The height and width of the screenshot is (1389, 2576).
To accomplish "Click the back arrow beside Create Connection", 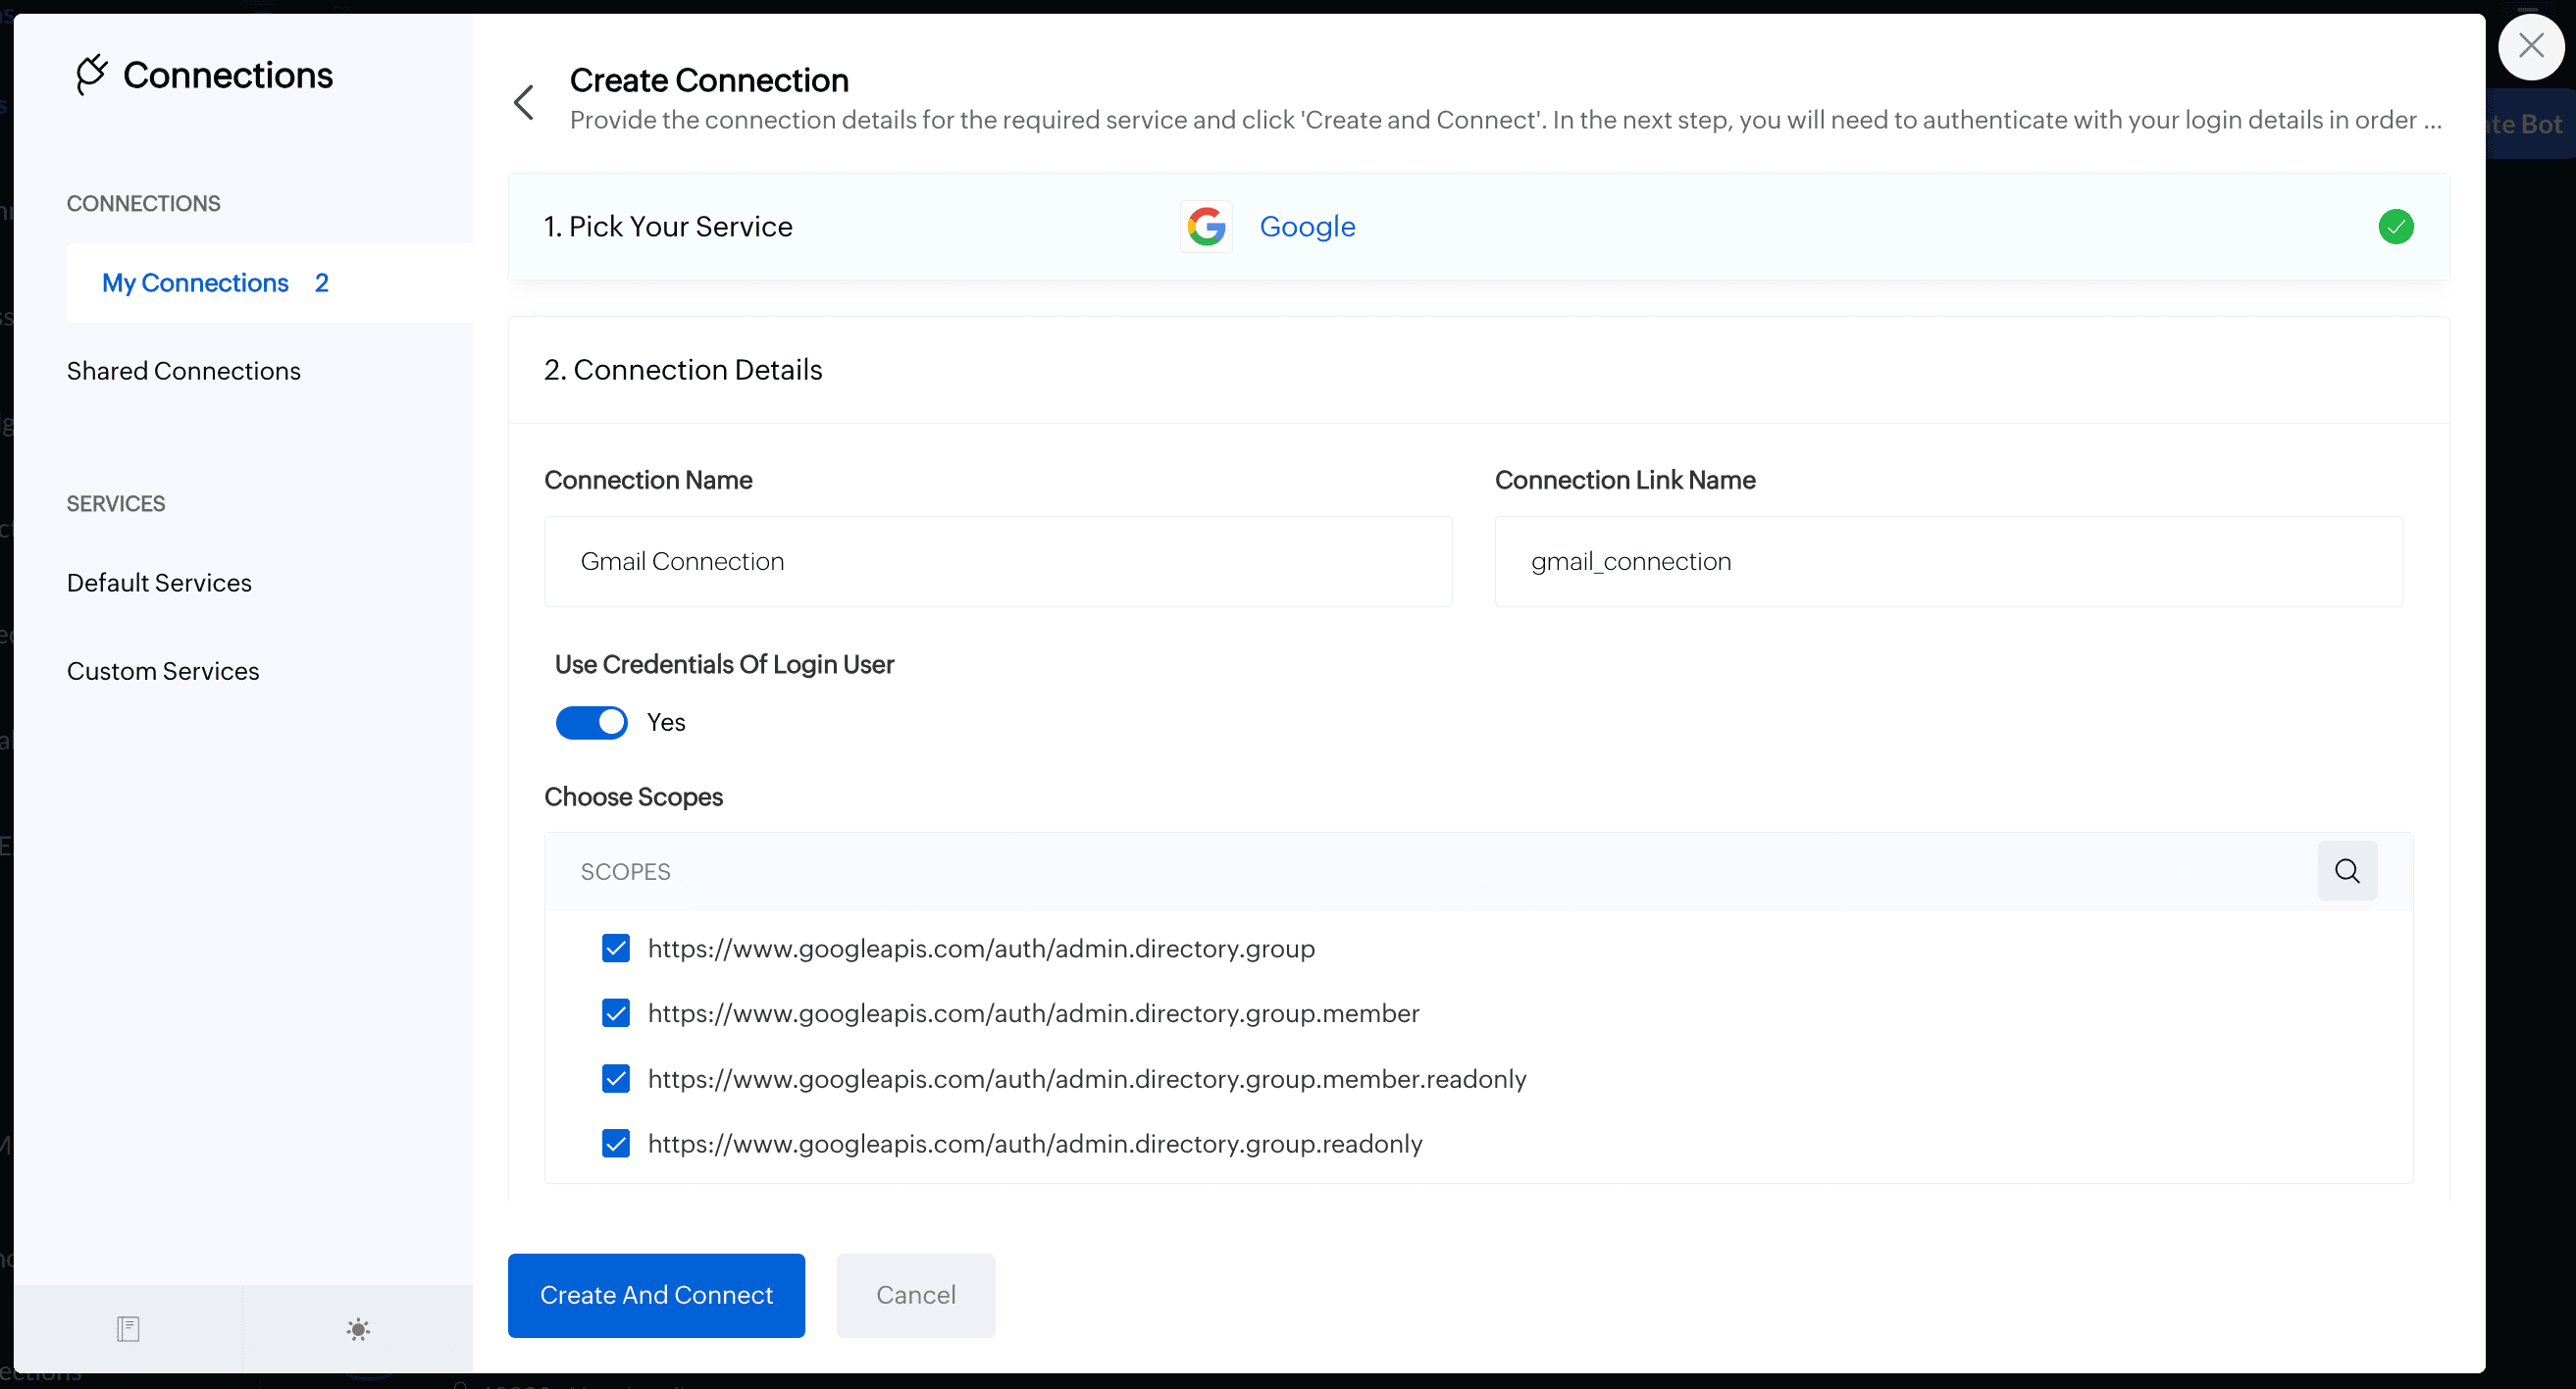I will click(524, 102).
